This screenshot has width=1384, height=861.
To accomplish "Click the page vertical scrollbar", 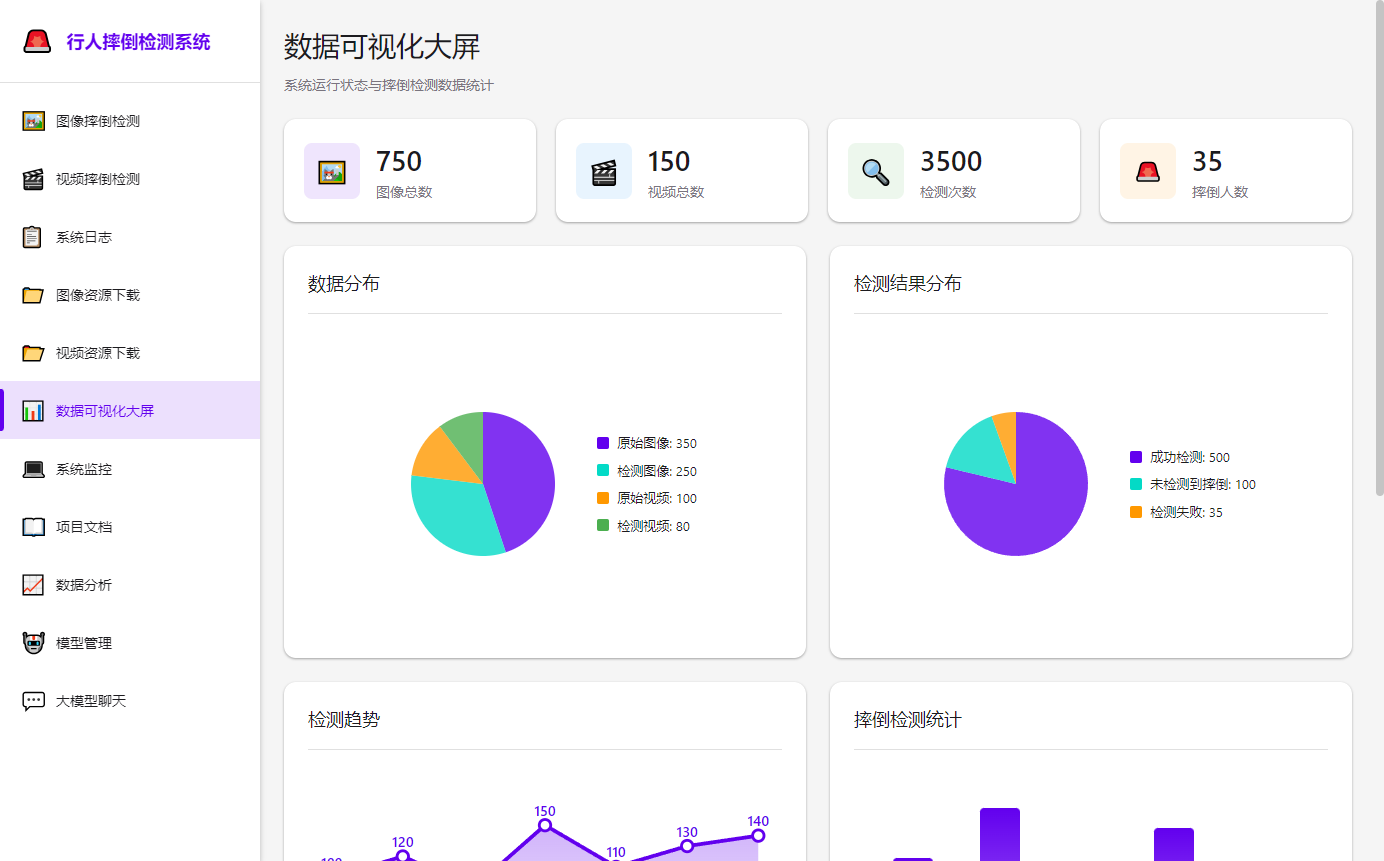I will click(x=1380, y=250).
